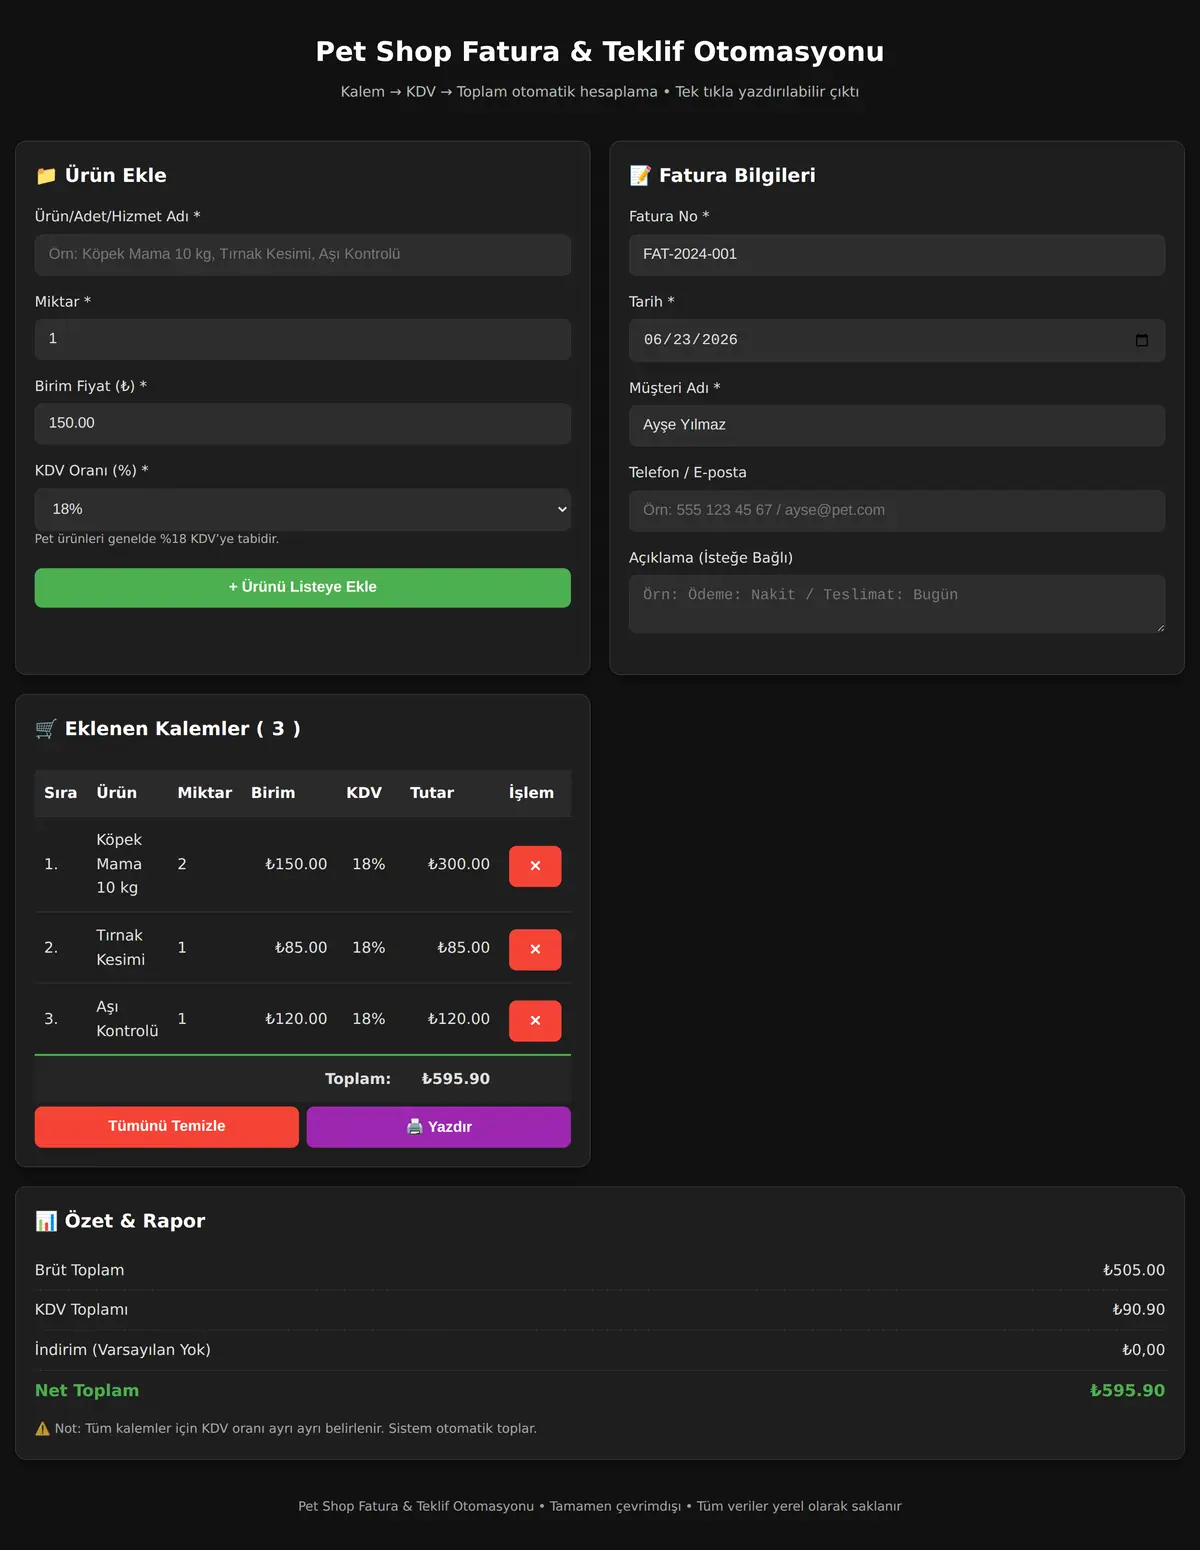This screenshot has width=1200, height=1550.
Task: Focus the Açıklama text area
Action: click(897, 604)
